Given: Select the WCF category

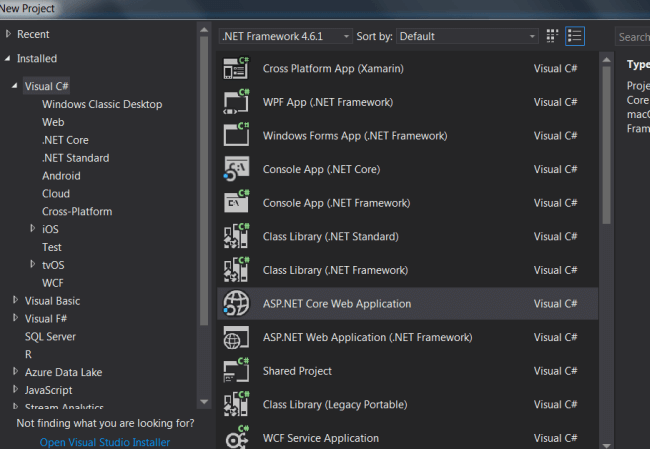Looking at the screenshot, I should coord(53,283).
